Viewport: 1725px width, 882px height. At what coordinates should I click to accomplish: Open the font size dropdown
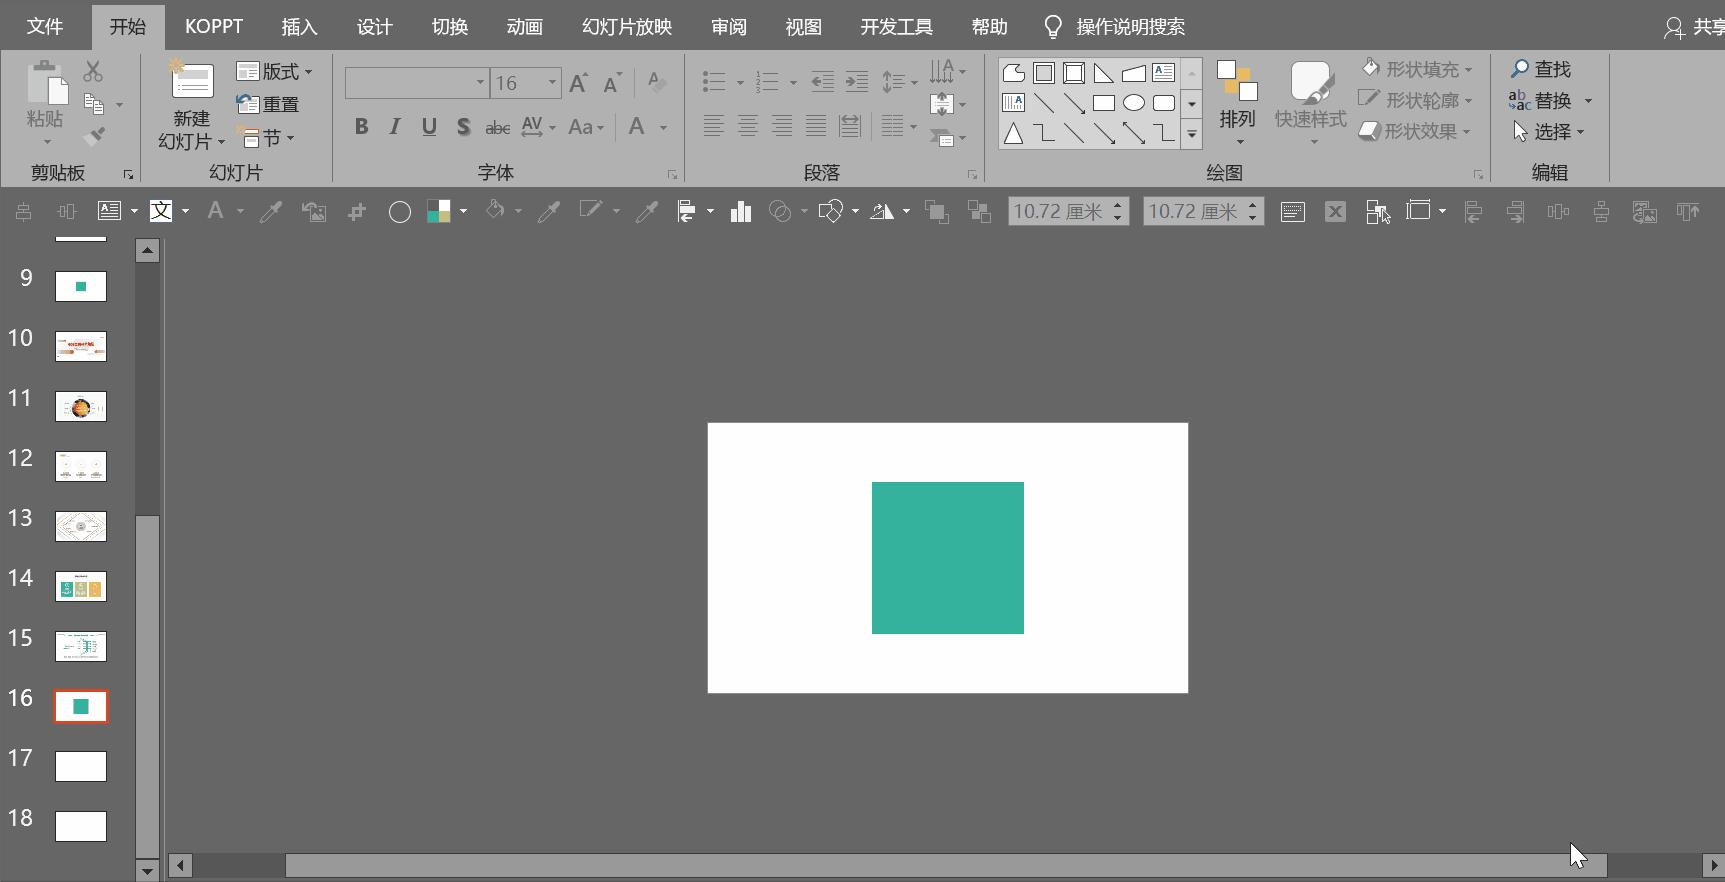pos(552,82)
